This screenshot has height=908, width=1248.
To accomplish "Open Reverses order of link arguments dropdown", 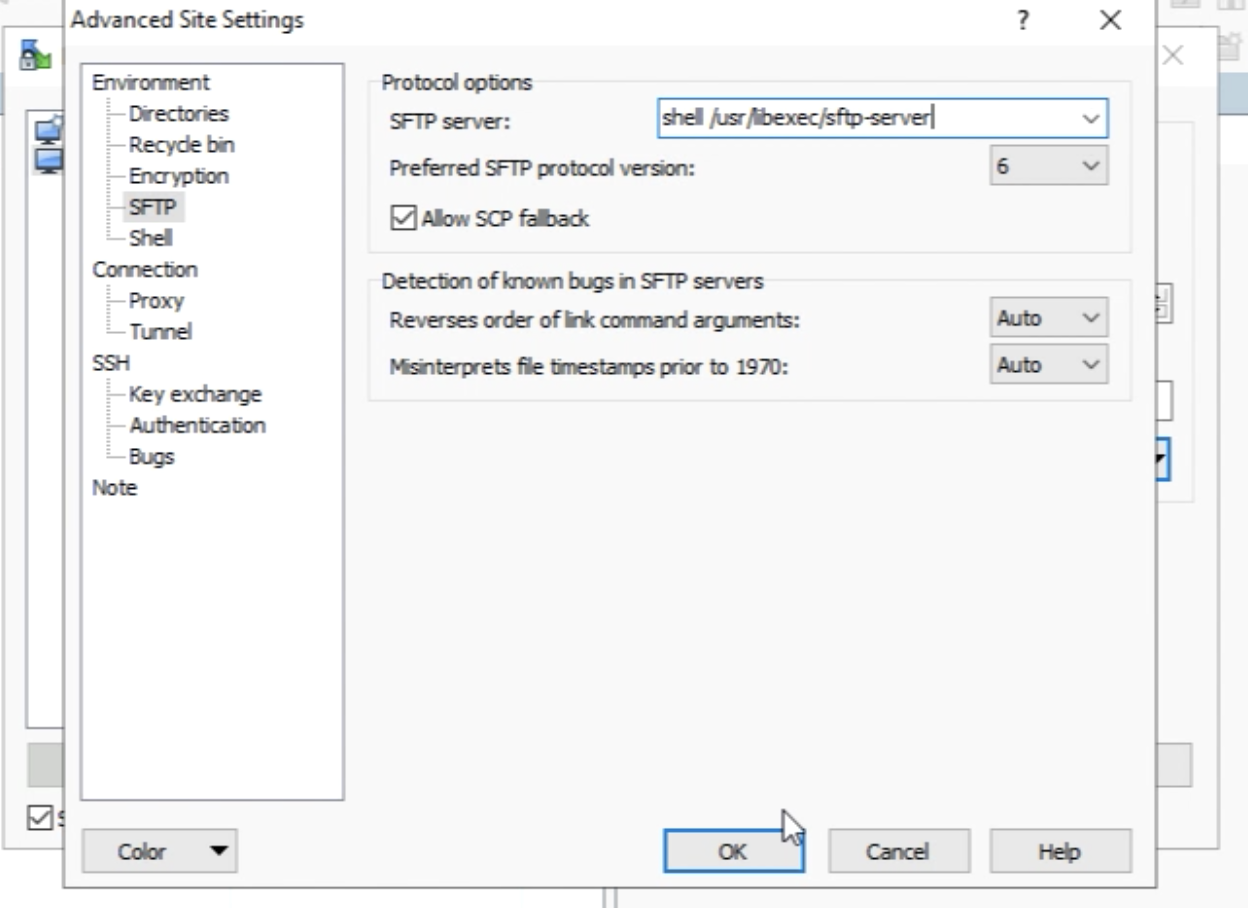I will pos(1090,318).
